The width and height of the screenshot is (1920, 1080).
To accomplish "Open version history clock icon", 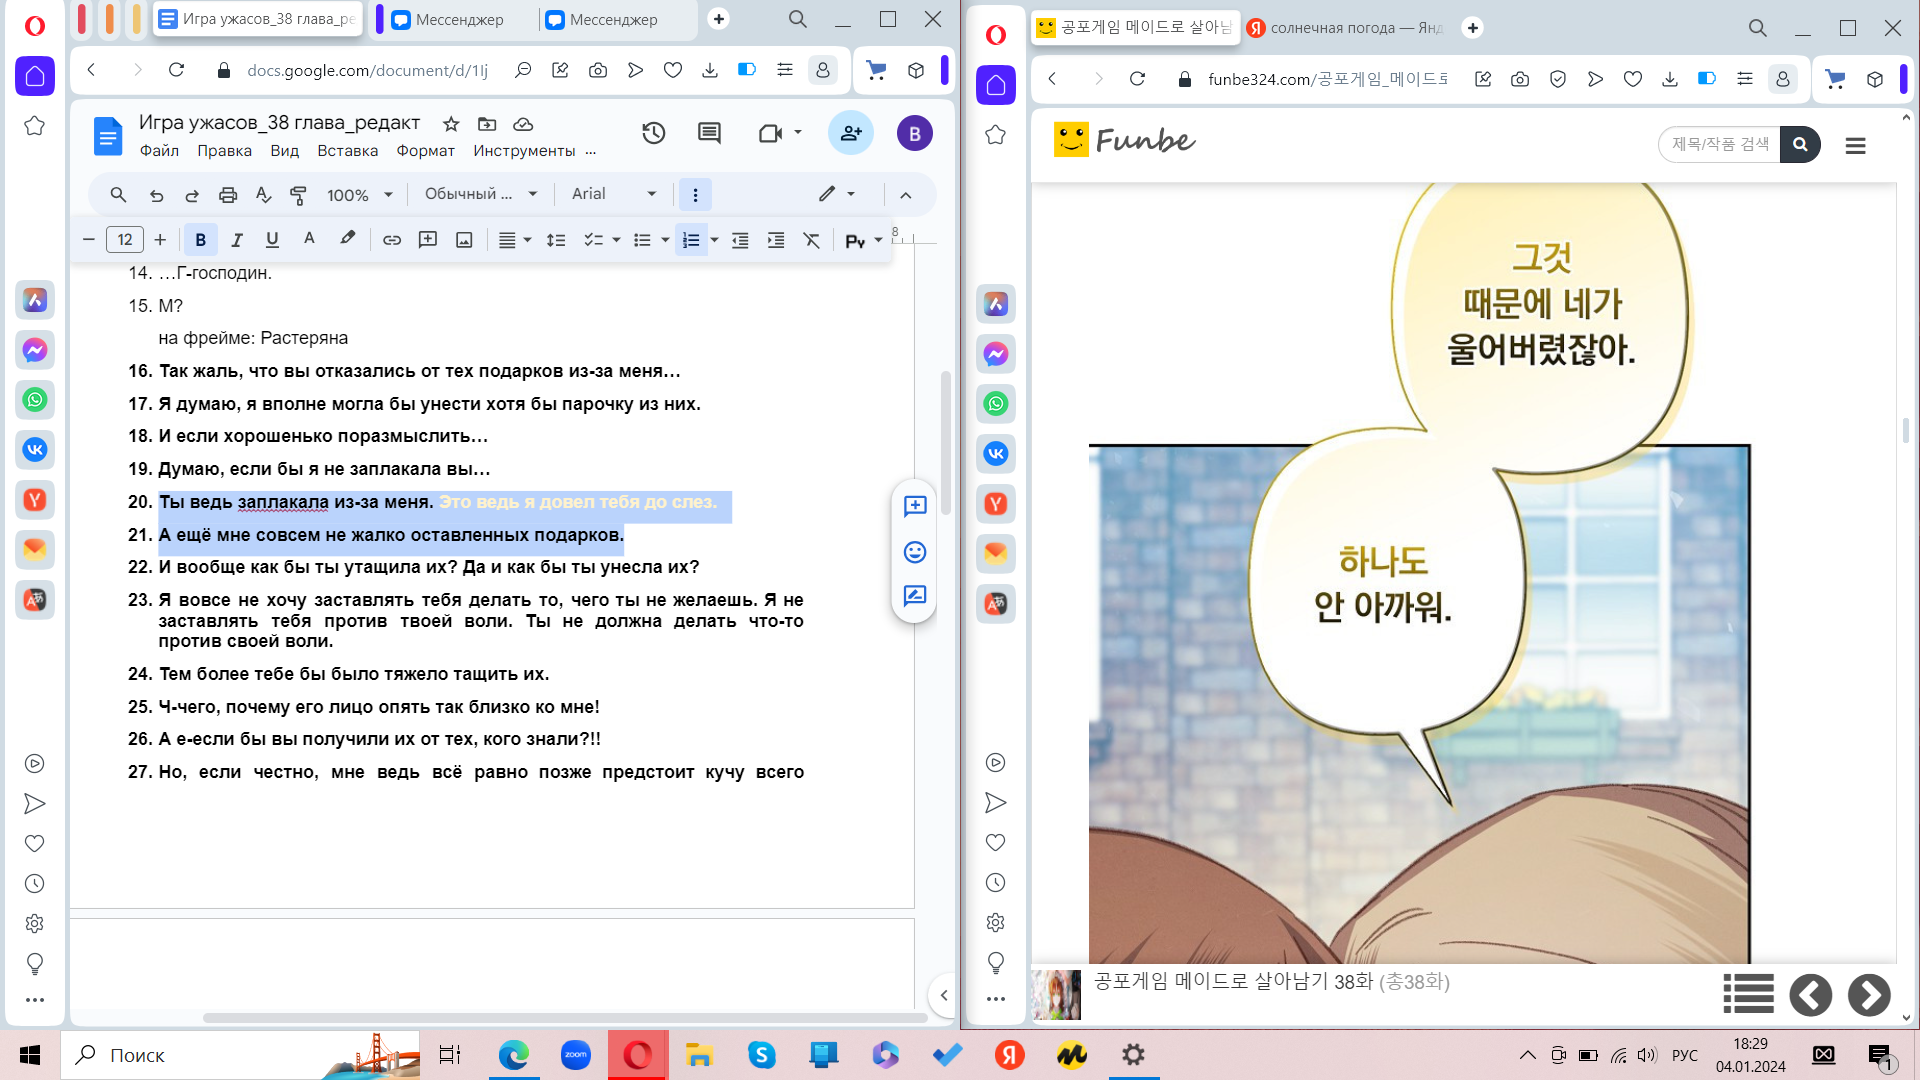I will (x=654, y=133).
